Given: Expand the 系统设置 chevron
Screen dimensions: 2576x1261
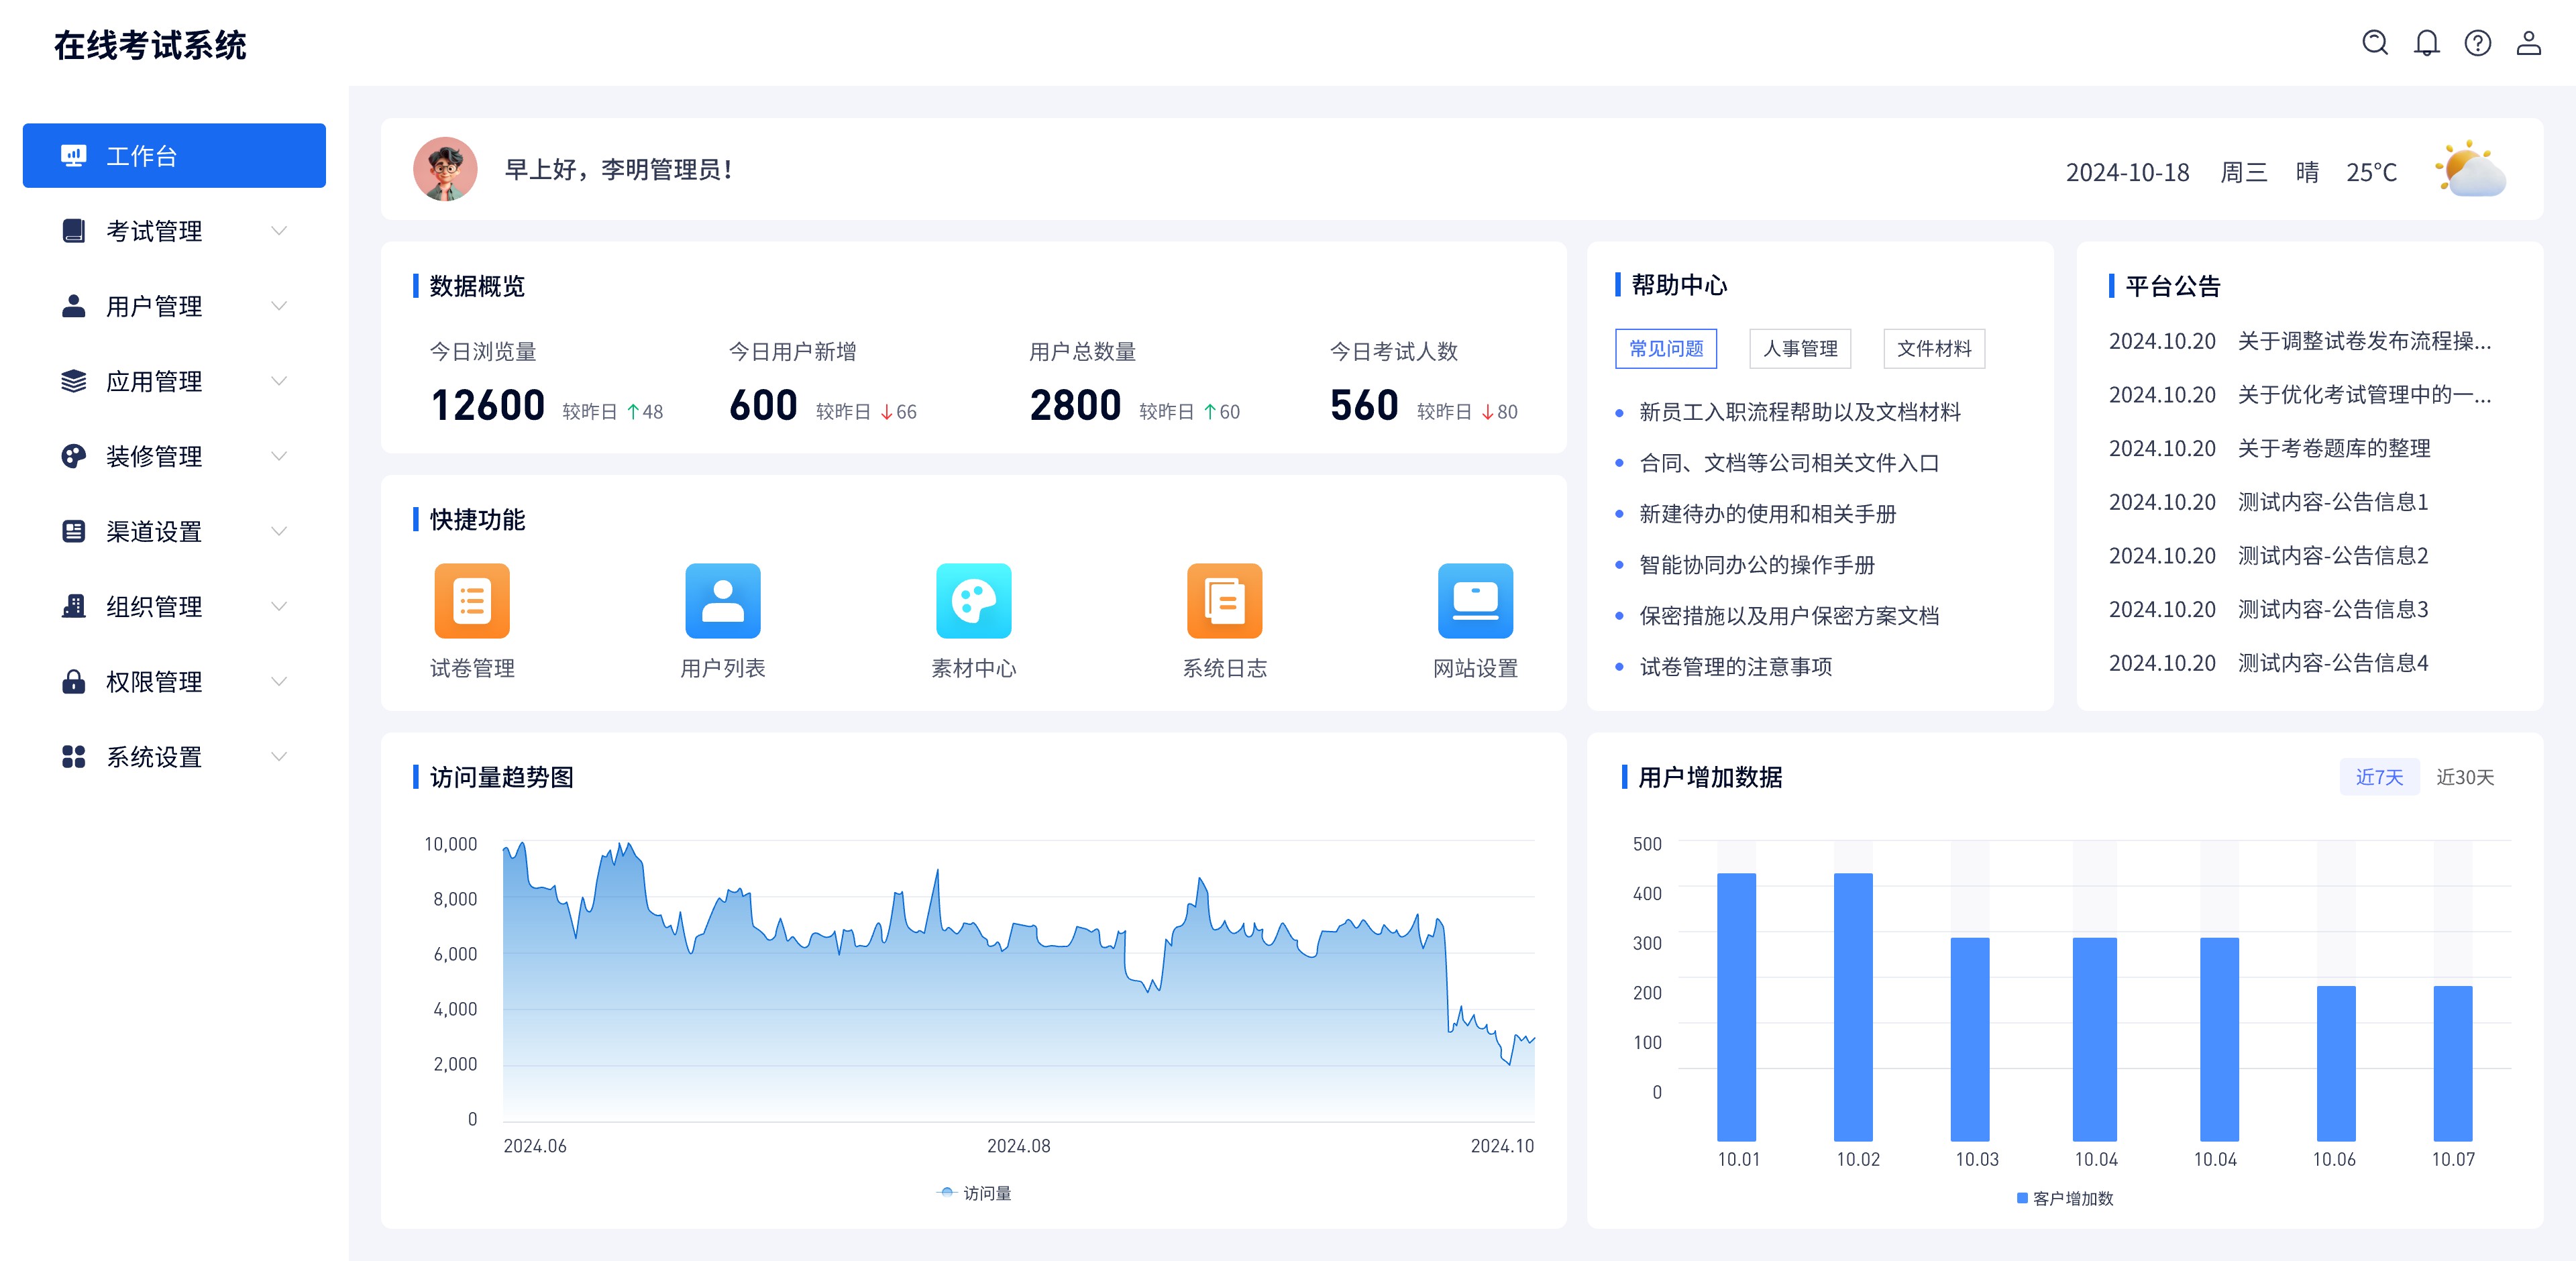Looking at the screenshot, I should tap(279, 757).
